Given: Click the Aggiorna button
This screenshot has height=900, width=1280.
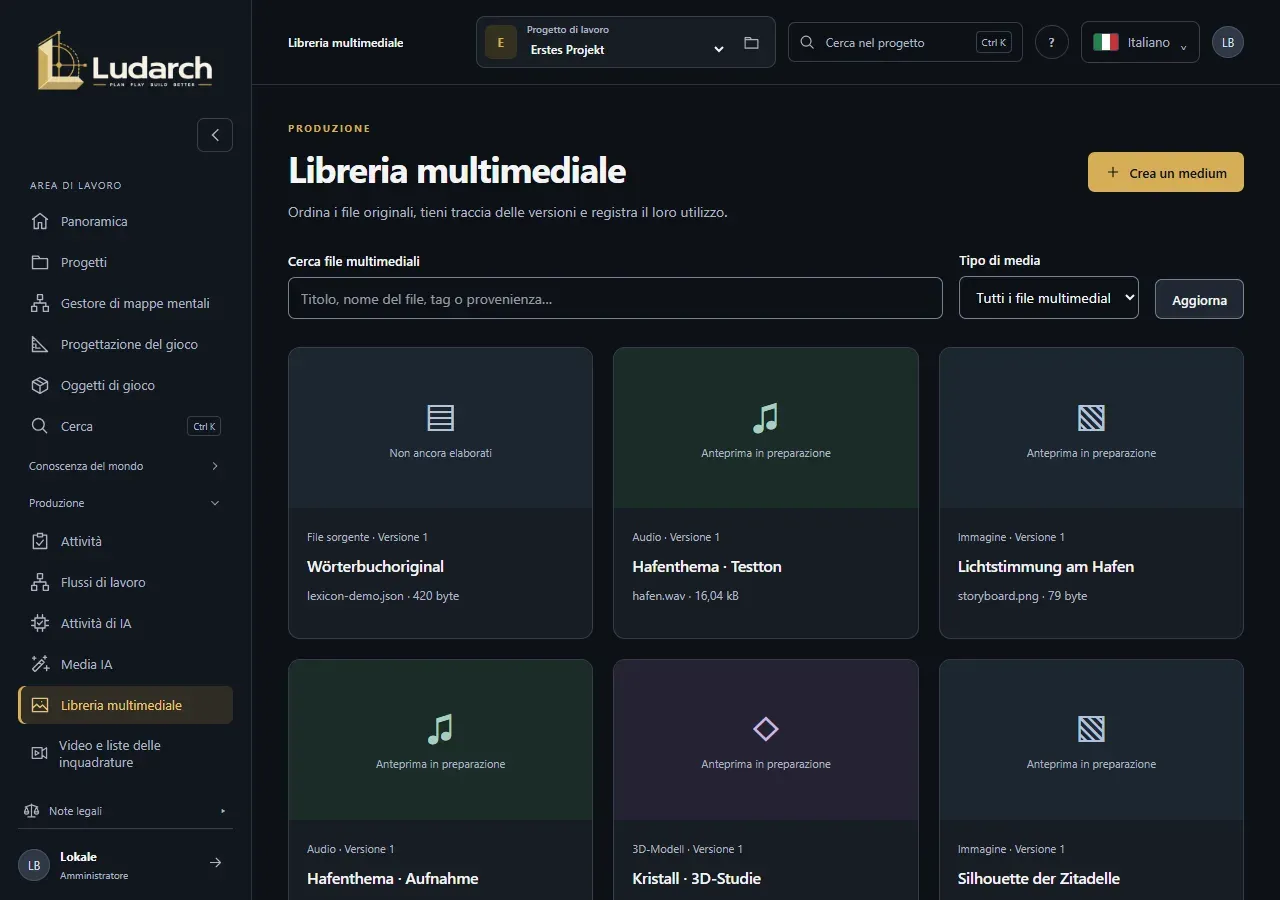Looking at the screenshot, I should [1199, 299].
